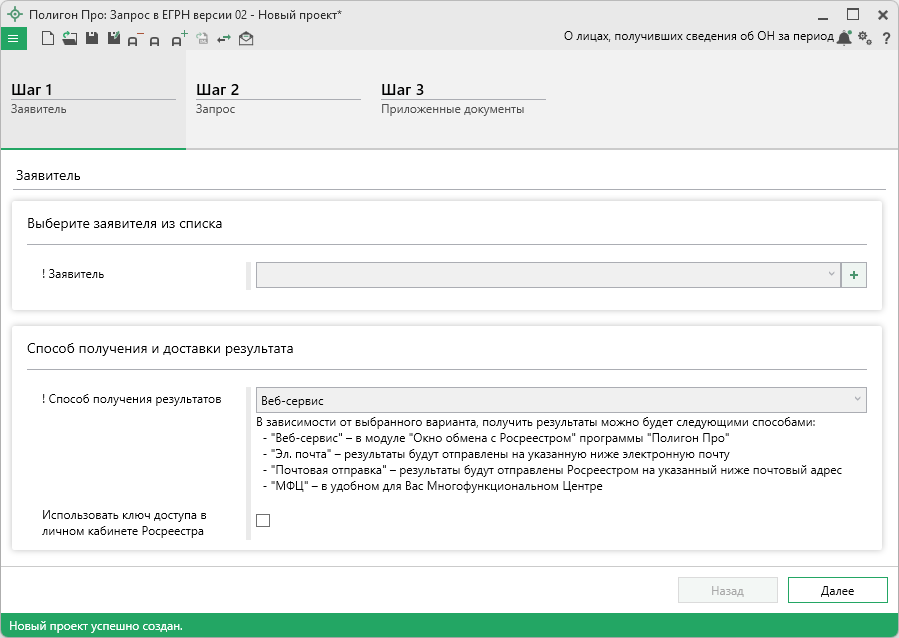The width and height of the screenshot is (899, 638).
Task: Go to Шаг 3 Приложенные документы tab
Action: point(462,98)
